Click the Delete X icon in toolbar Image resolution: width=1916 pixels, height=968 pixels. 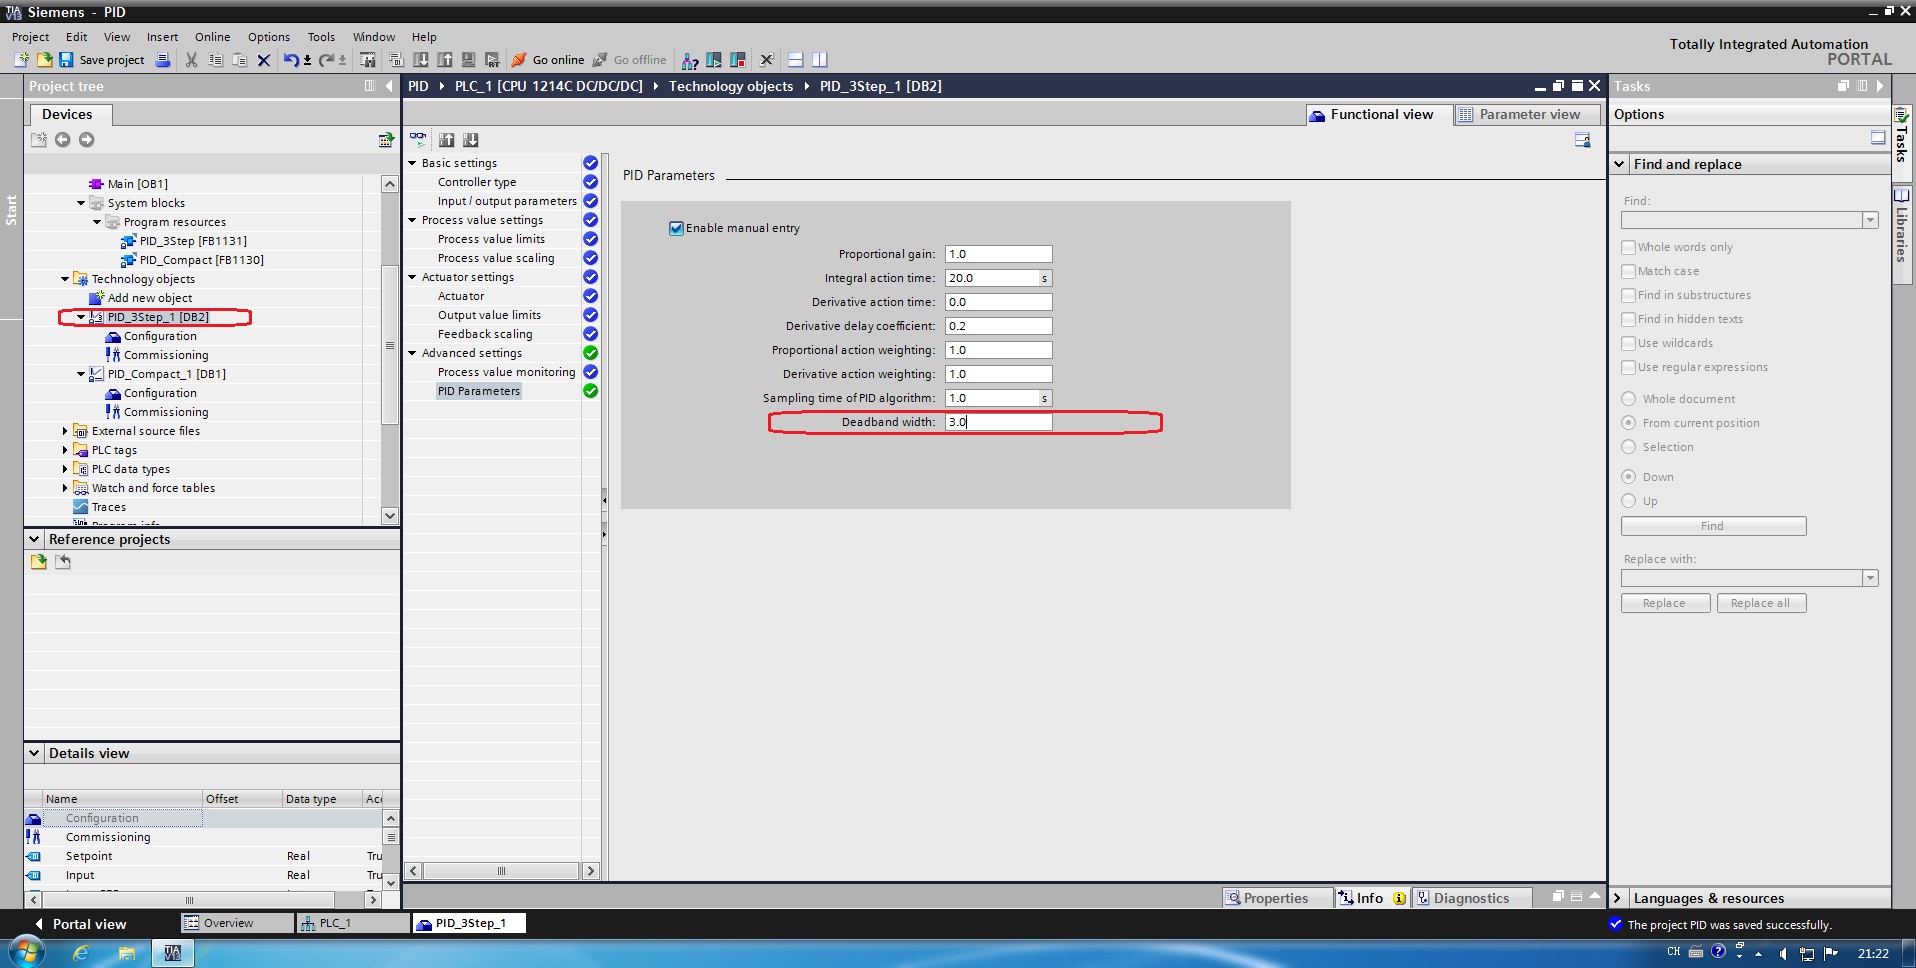tap(264, 60)
